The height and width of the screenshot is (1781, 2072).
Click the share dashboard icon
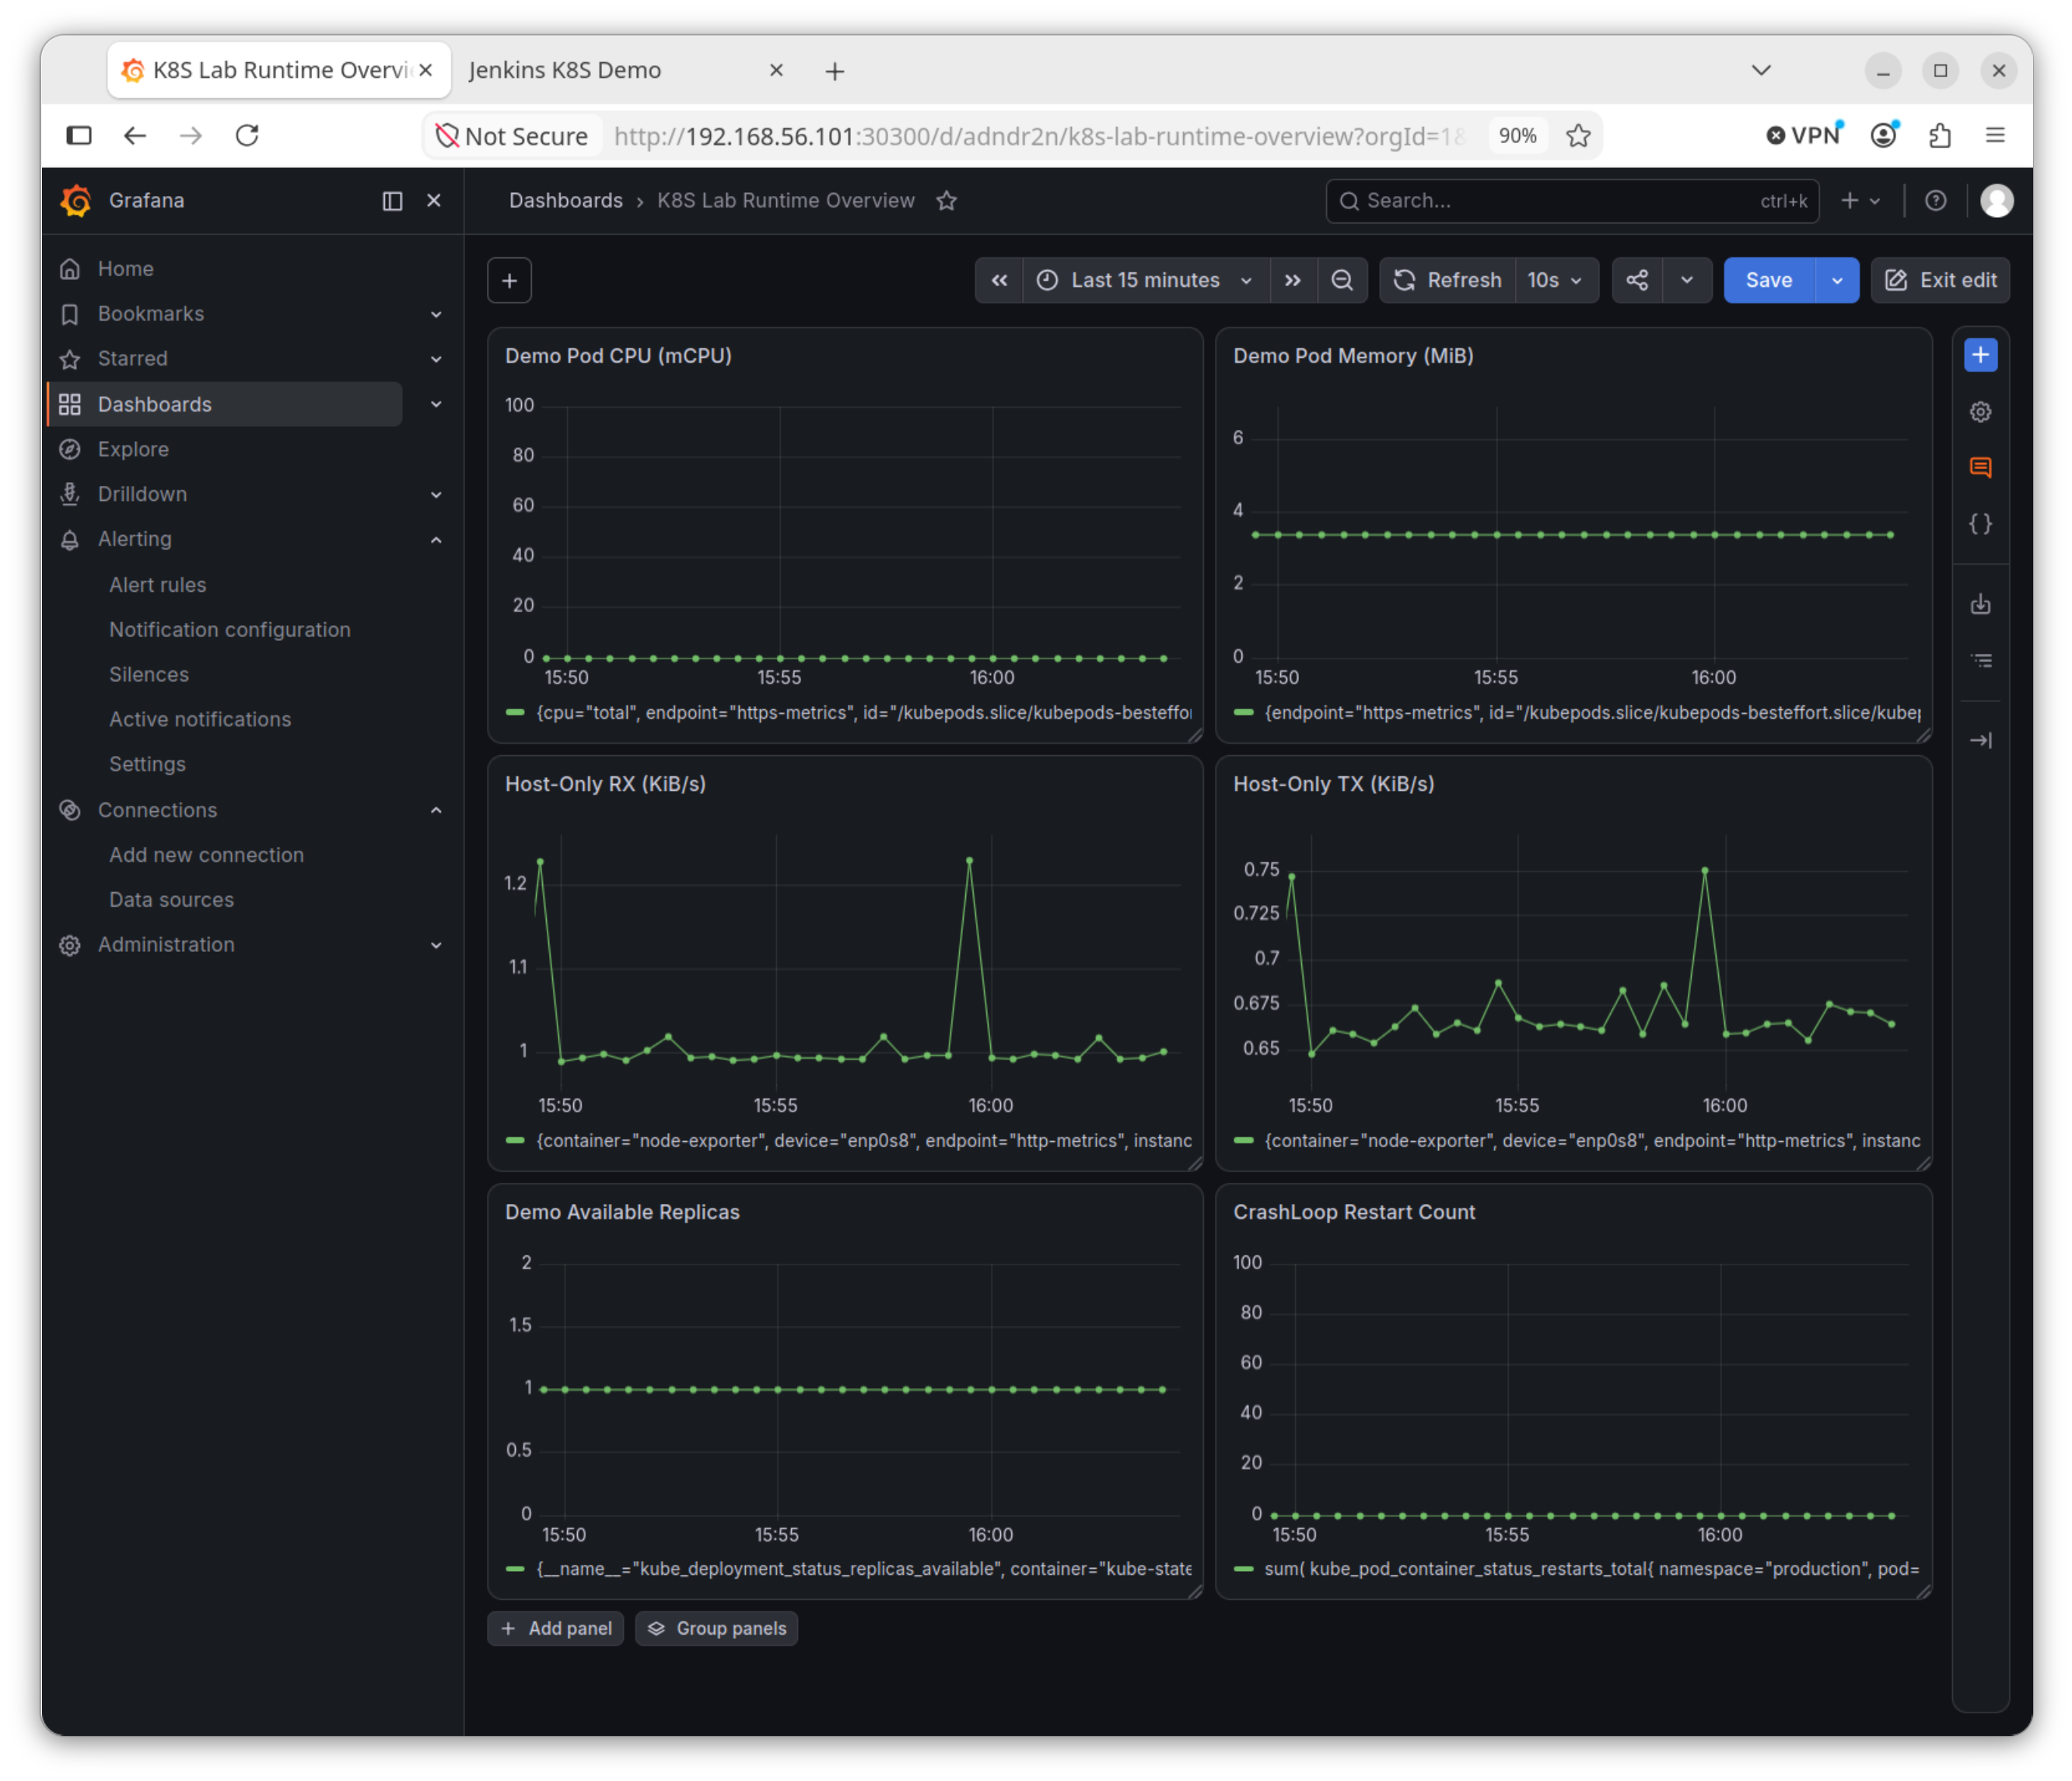pos(1637,281)
